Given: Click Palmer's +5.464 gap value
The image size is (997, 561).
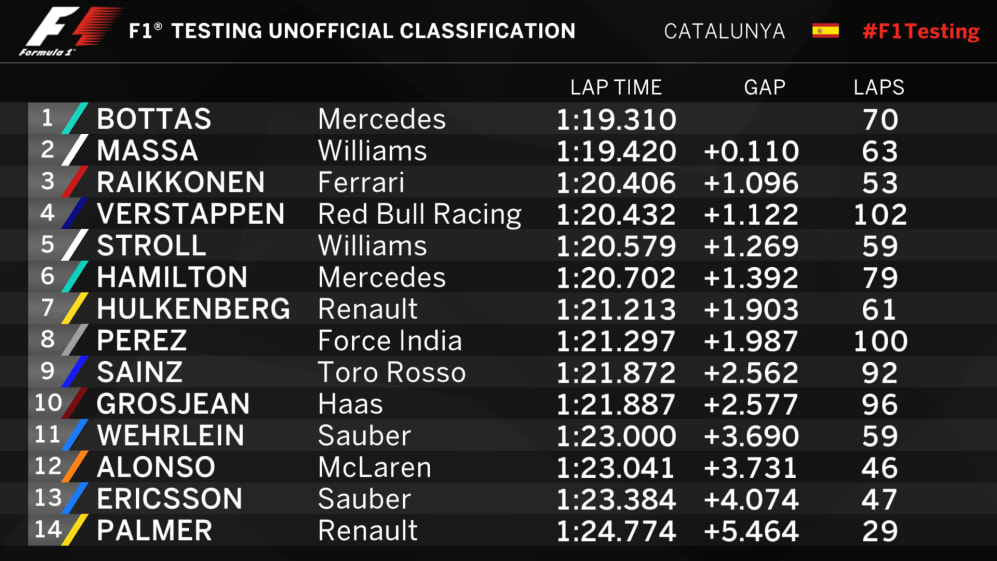Looking at the screenshot, I should click(751, 530).
